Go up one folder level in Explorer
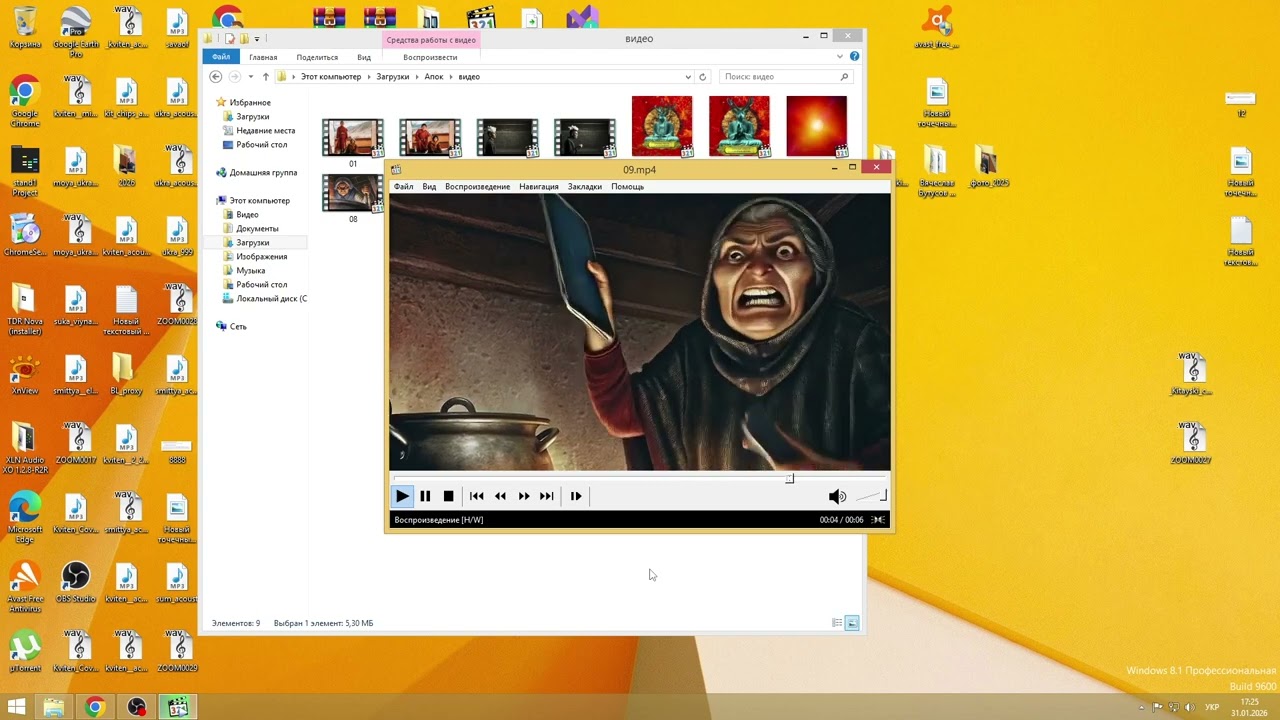This screenshot has width=1280, height=720. 265,77
